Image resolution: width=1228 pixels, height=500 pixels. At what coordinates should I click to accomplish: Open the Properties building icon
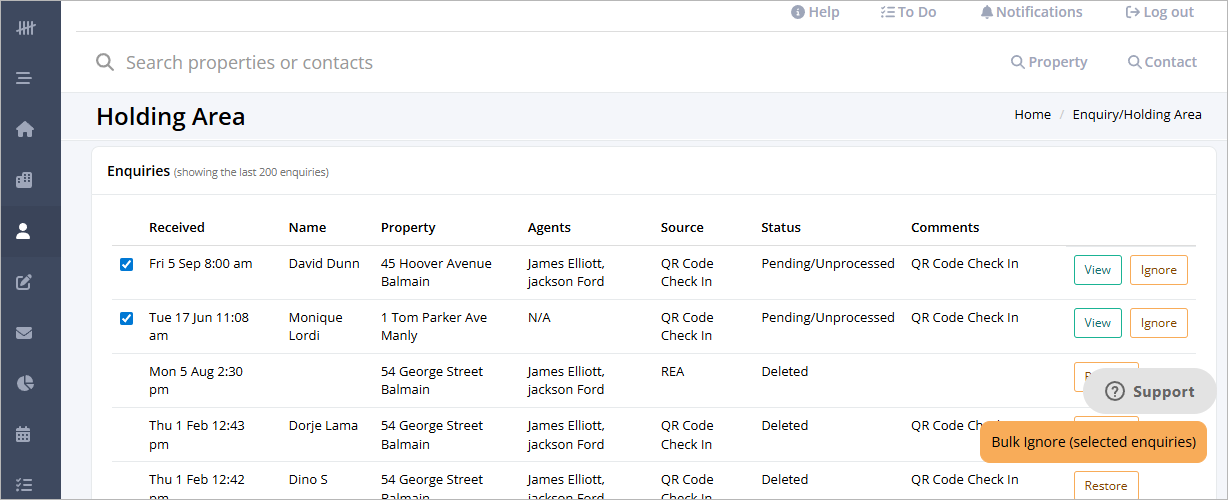pyautogui.click(x=25, y=180)
